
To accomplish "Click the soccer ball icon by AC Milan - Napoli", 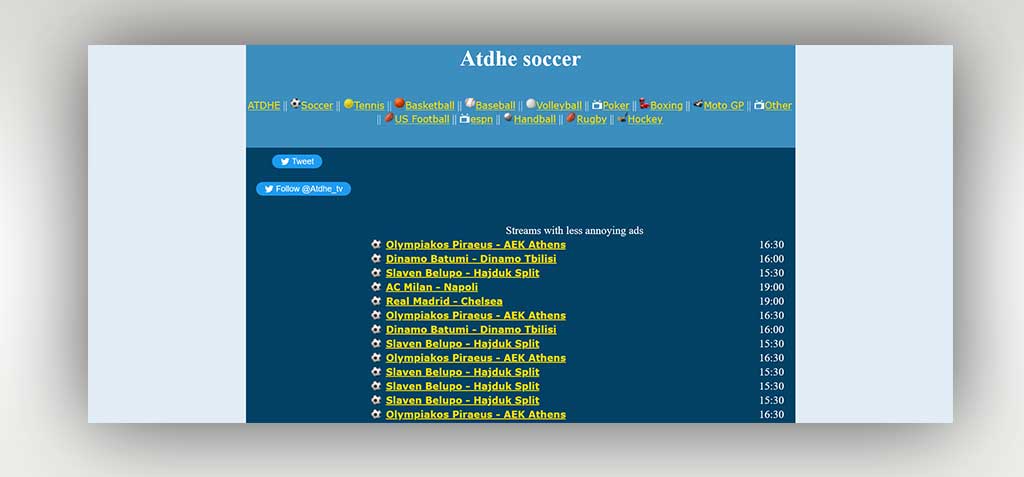I will pos(376,286).
